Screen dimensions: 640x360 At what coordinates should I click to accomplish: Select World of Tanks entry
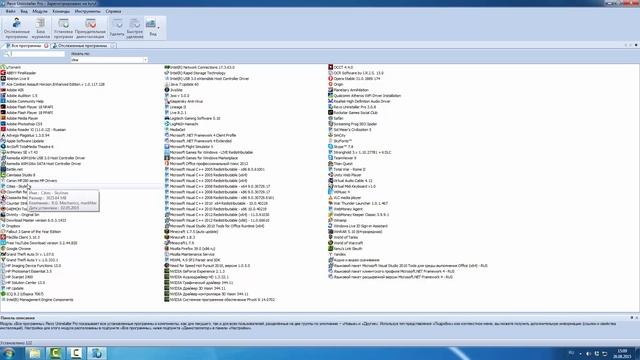pyautogui.click(x=343, y=237)
